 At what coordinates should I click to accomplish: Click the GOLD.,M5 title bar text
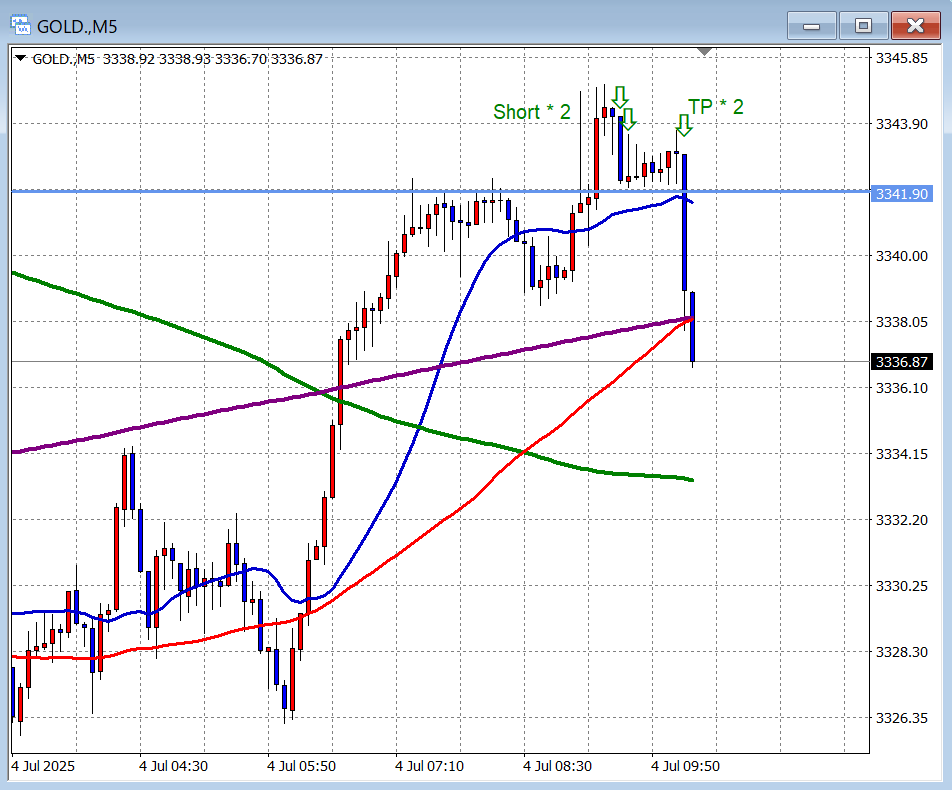[x=77, y=27]
